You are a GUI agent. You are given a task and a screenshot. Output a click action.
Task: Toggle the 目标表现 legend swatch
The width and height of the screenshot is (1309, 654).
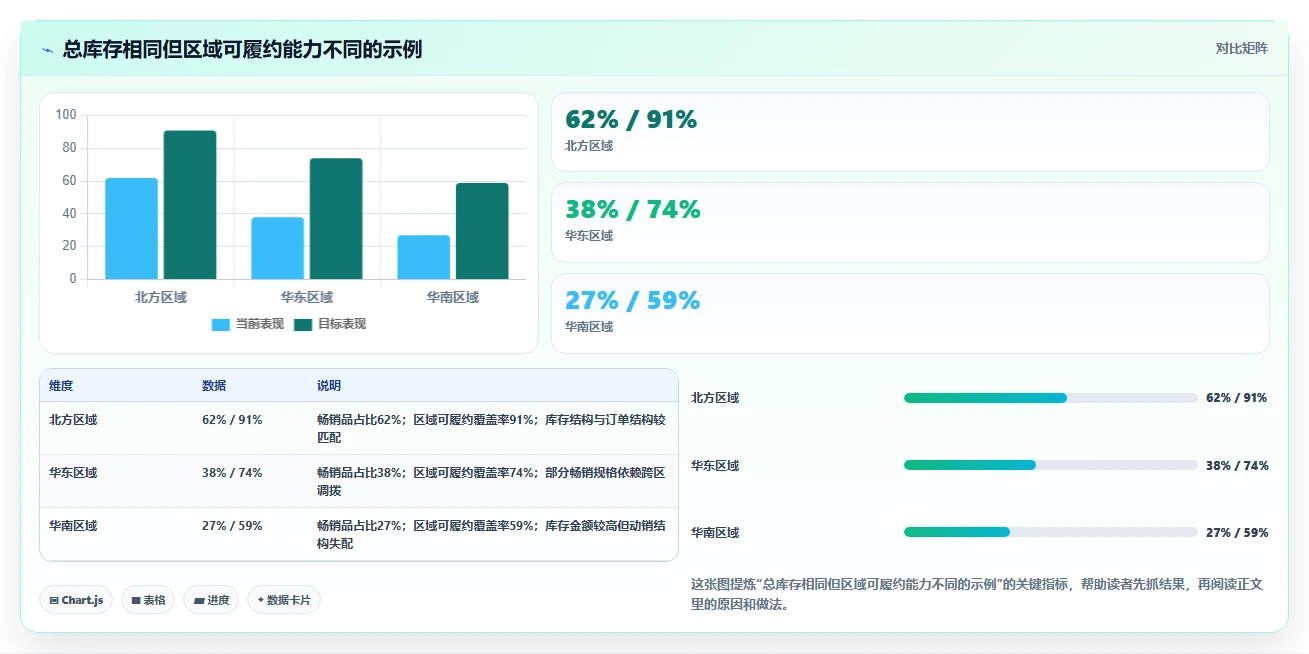(x=303, y=324)
